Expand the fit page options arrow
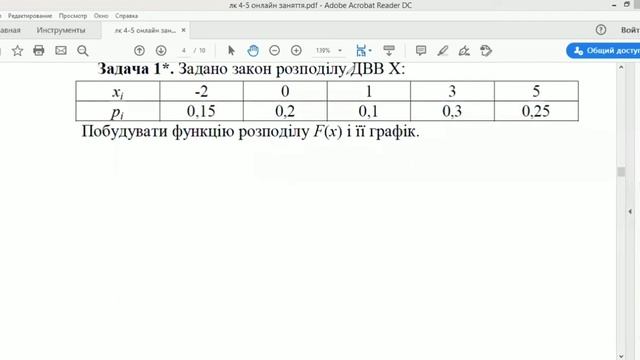 click(x=370, y=51)
